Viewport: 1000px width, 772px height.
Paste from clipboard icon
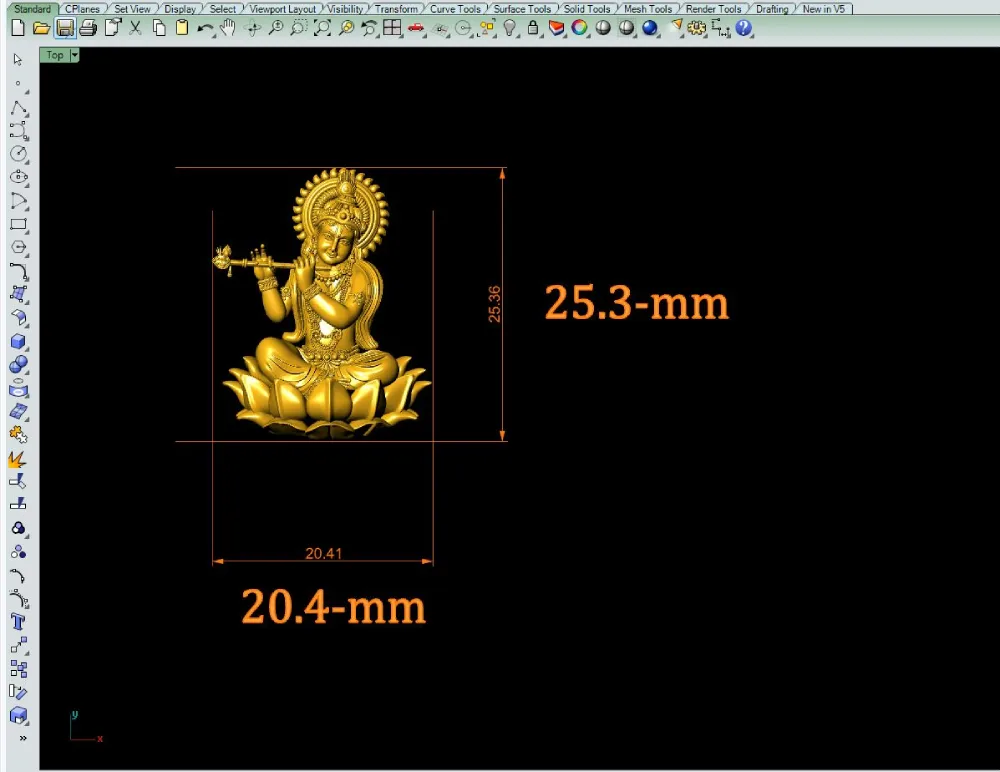click(182, 28)
